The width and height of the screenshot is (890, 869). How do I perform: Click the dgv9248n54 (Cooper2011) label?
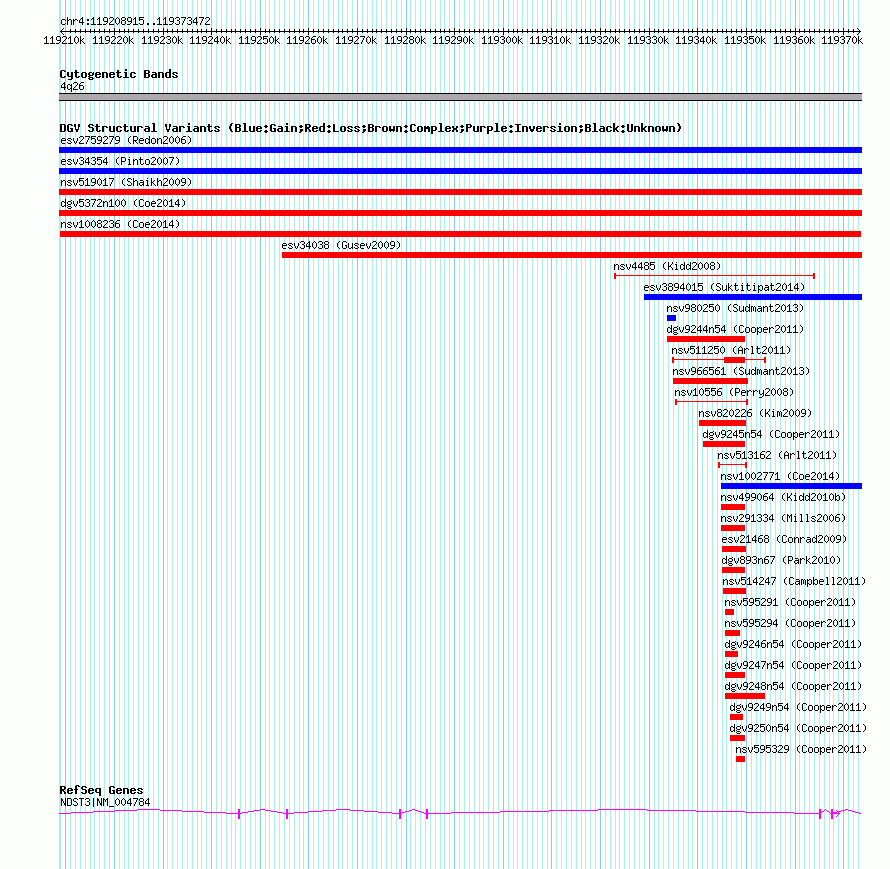pos(793,686)
